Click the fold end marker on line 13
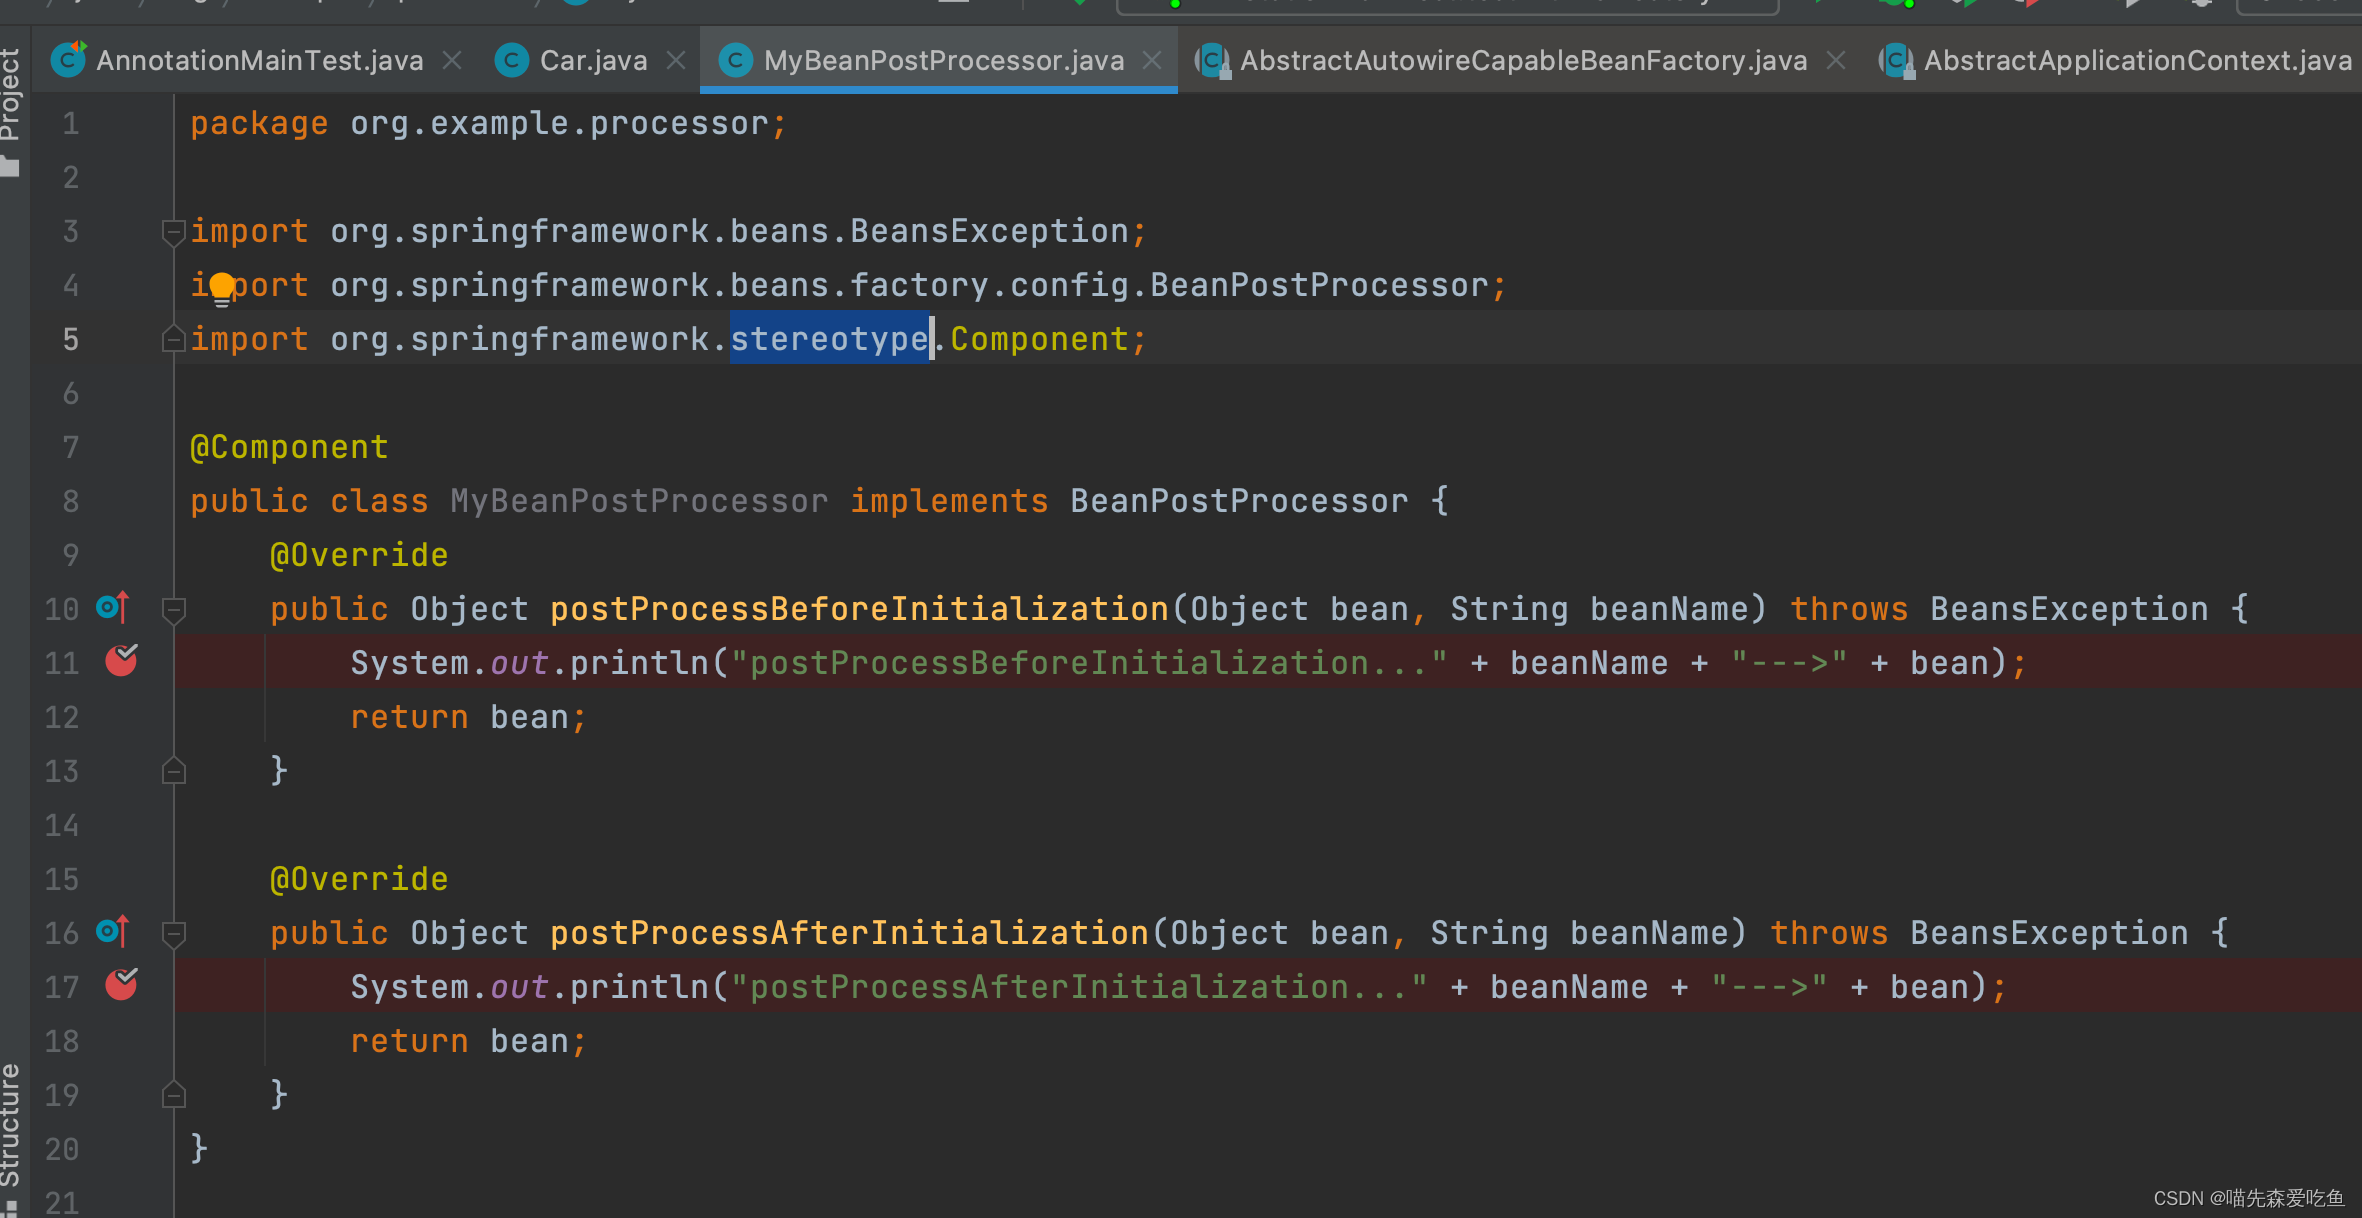2362x1218 pixels. coord(173,771)
